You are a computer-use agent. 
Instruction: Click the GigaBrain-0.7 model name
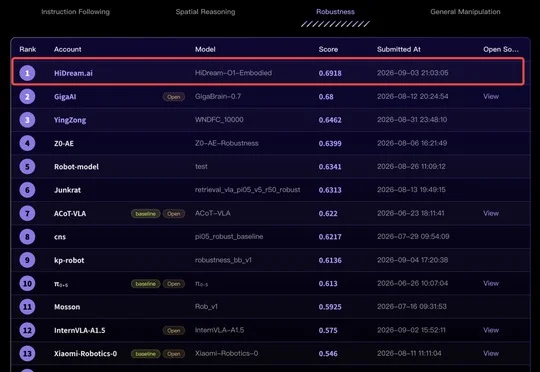218,96
